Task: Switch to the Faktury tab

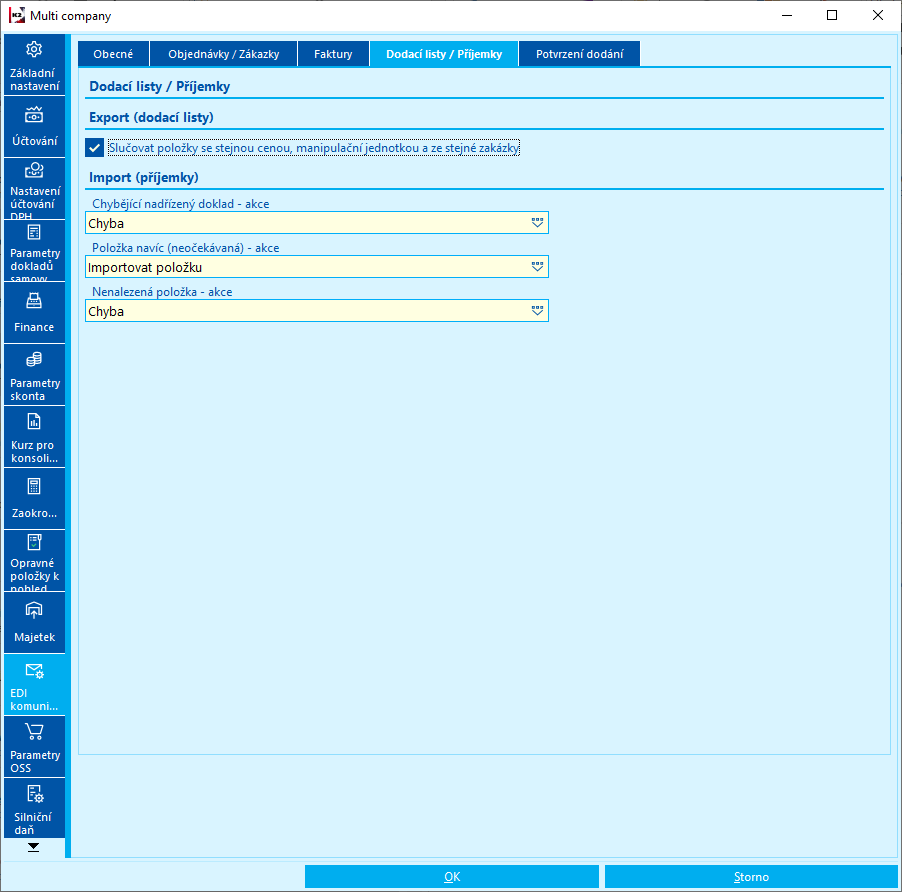Action: pyautogui.click(x=333, y=54)
